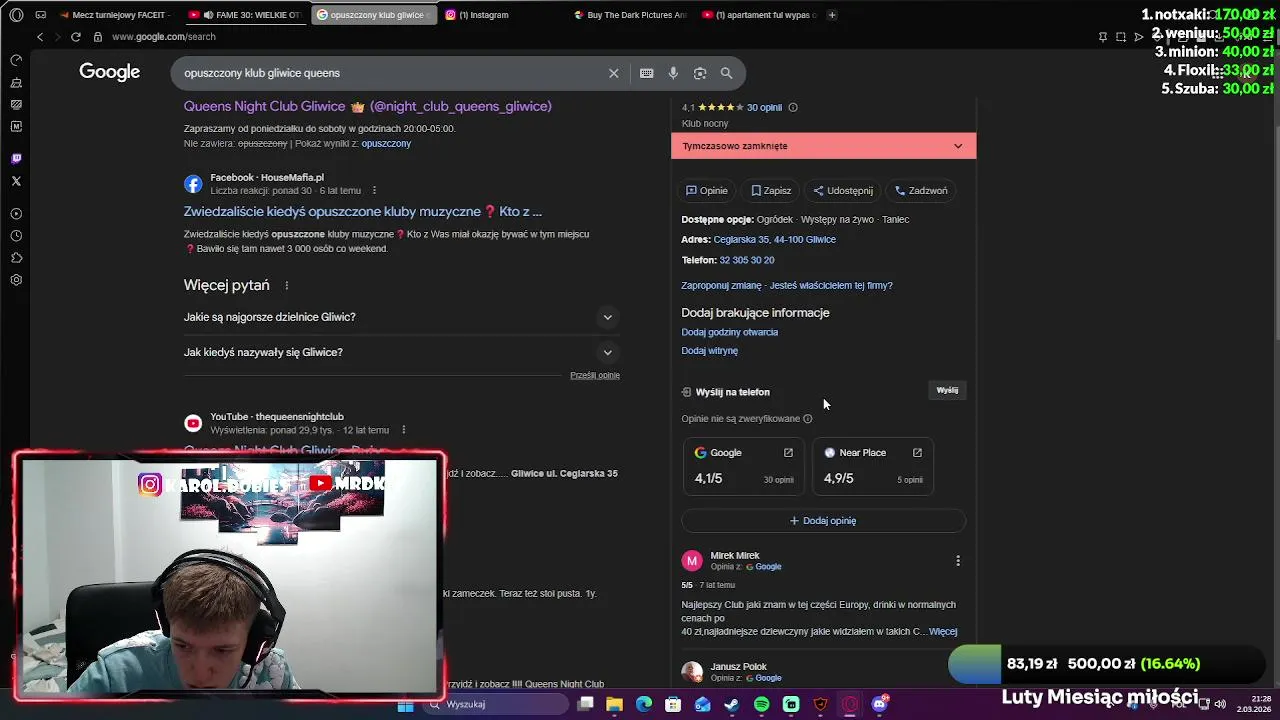Viewport: 1280px width, 720px height.
Task: Click Dodaj godziny otwarcia link
Action: (x=729, y=332)
